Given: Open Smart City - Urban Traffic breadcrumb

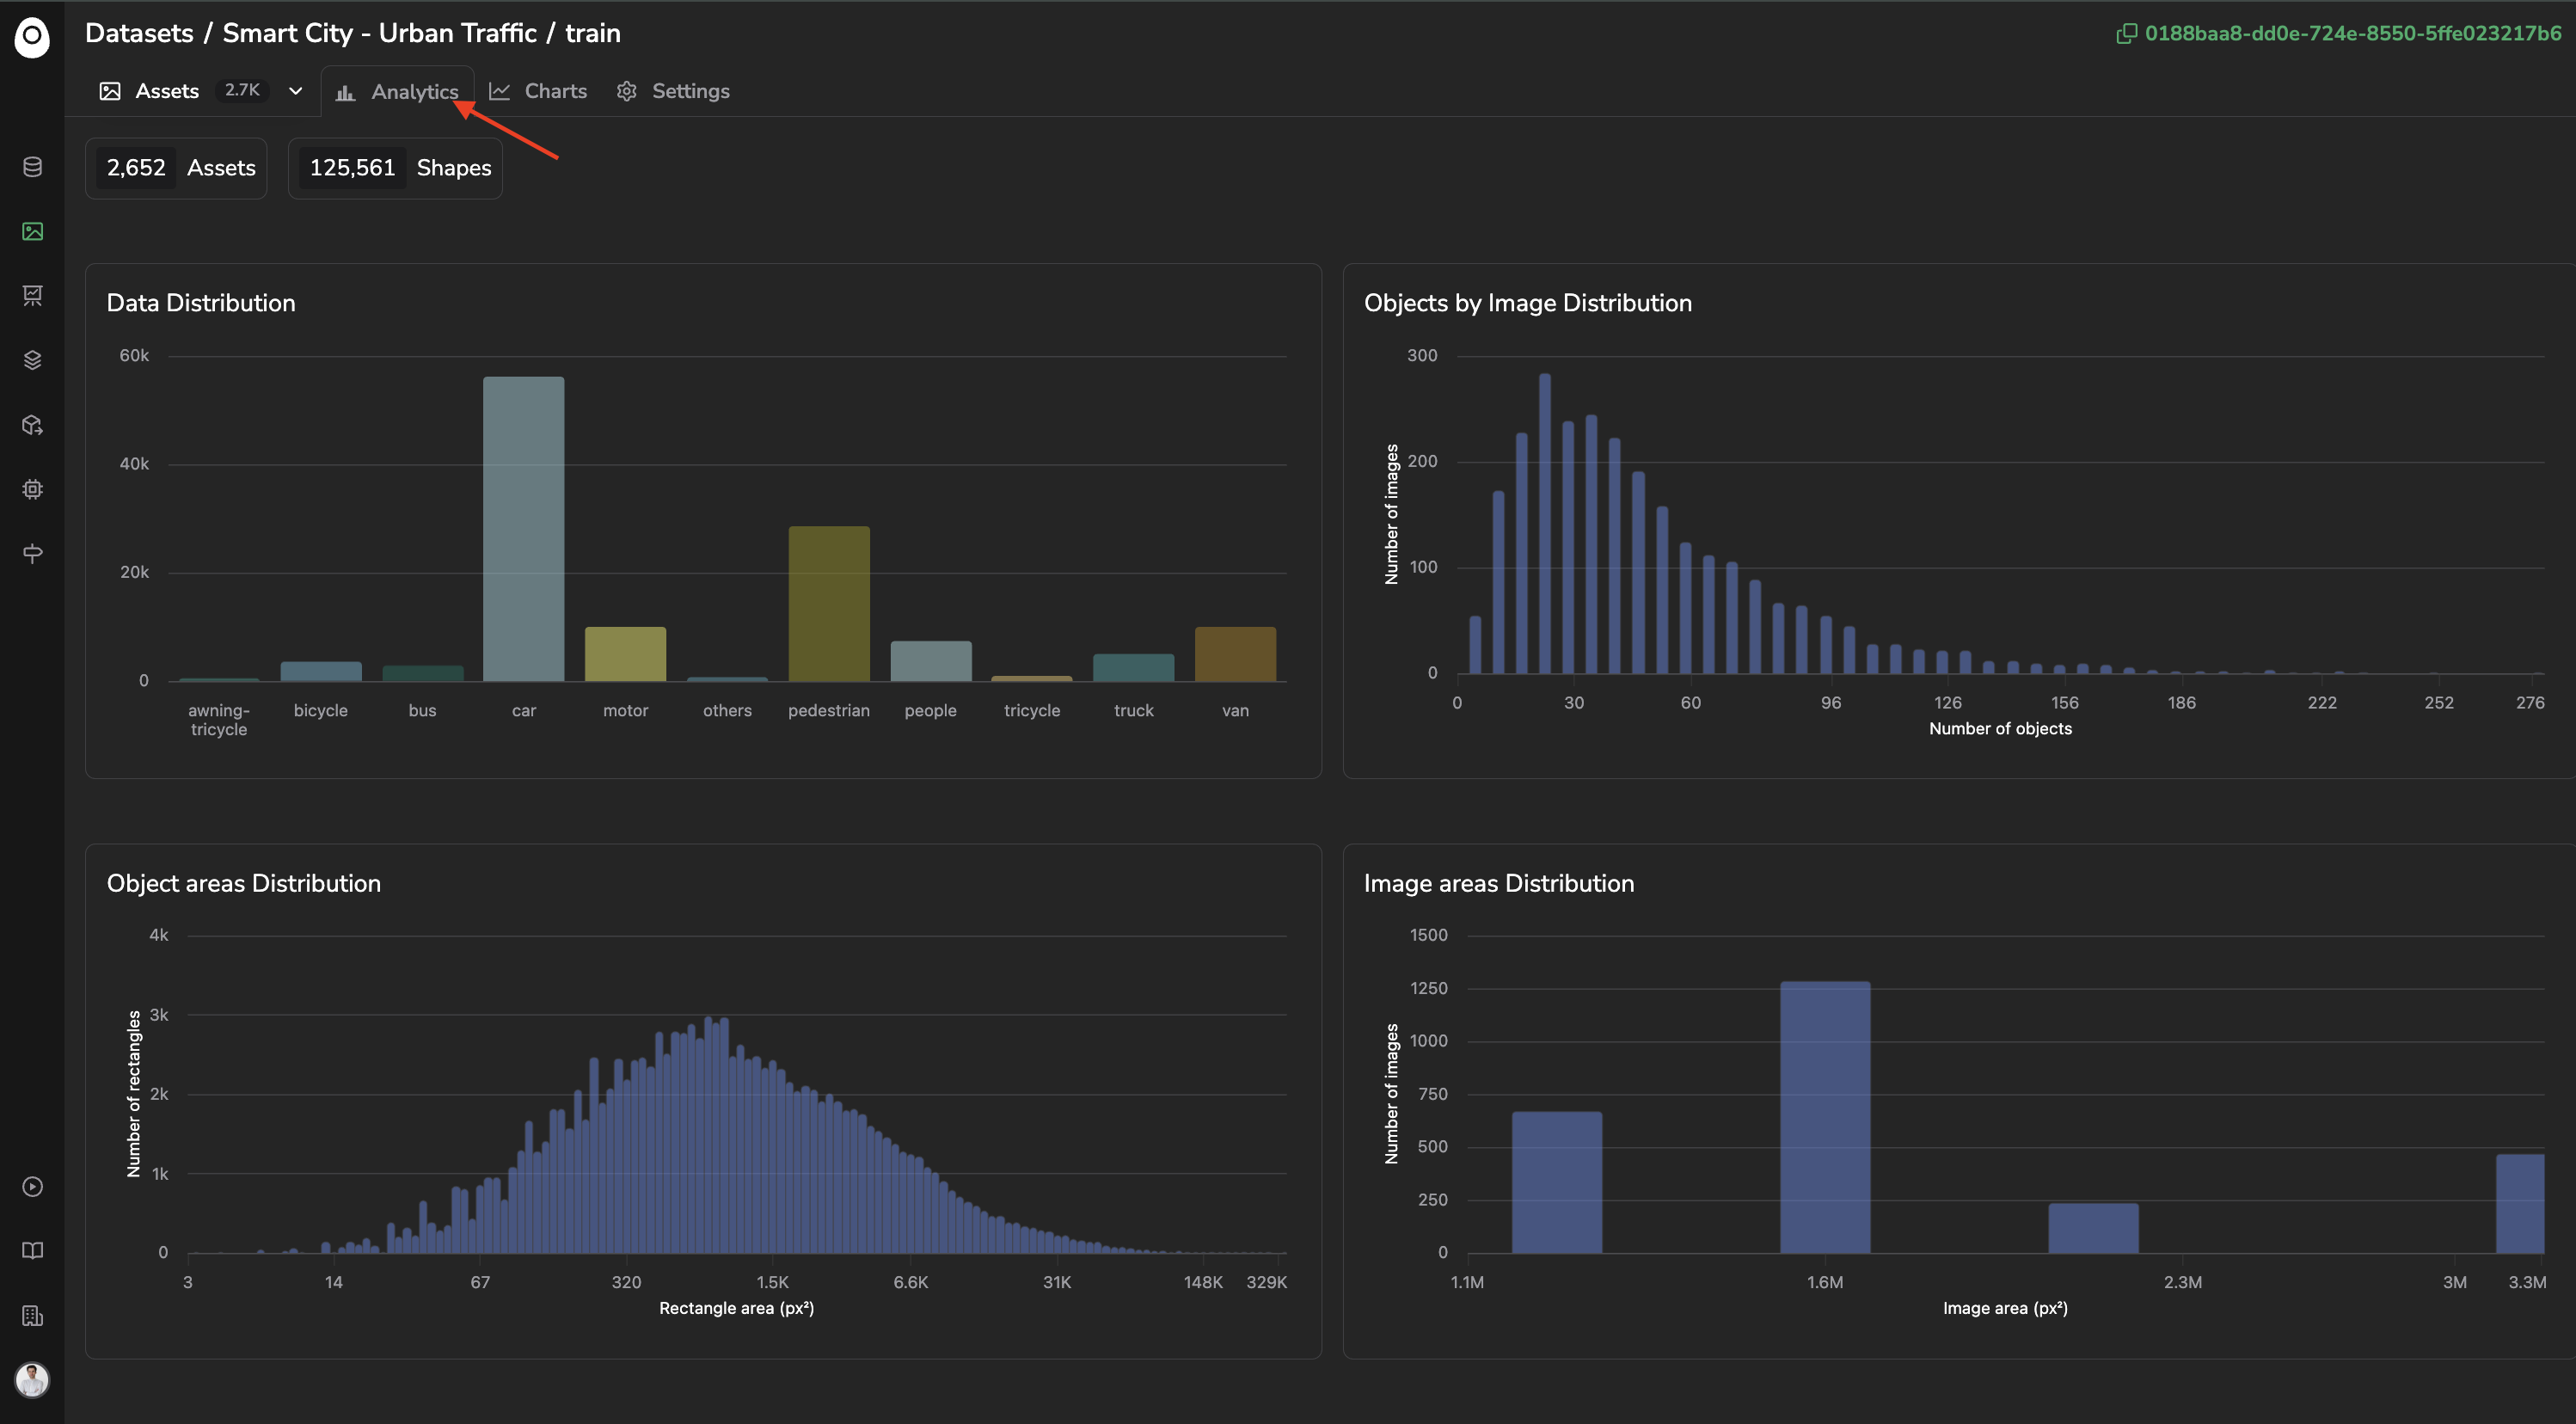Looking at the screenshot, I should (379, 33).
